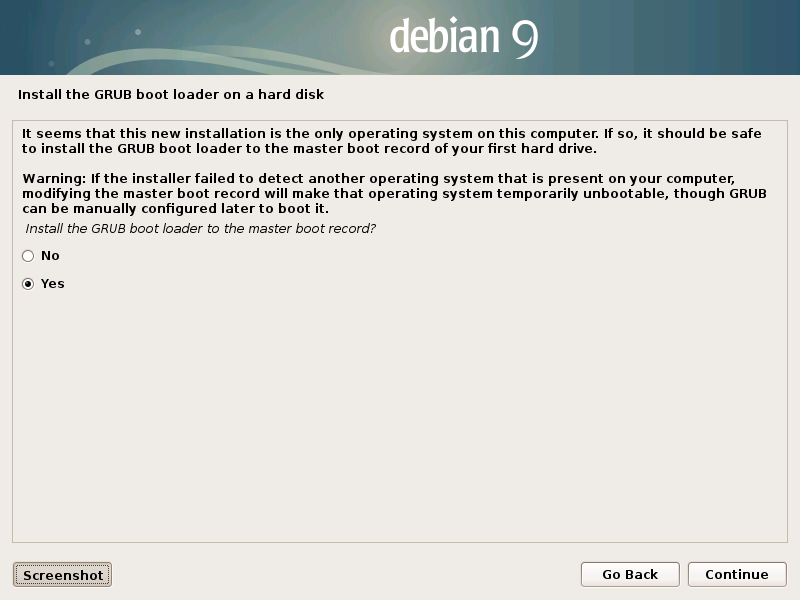Choose the "No" option label text
The image size is (800, 600).
(50, 256)
